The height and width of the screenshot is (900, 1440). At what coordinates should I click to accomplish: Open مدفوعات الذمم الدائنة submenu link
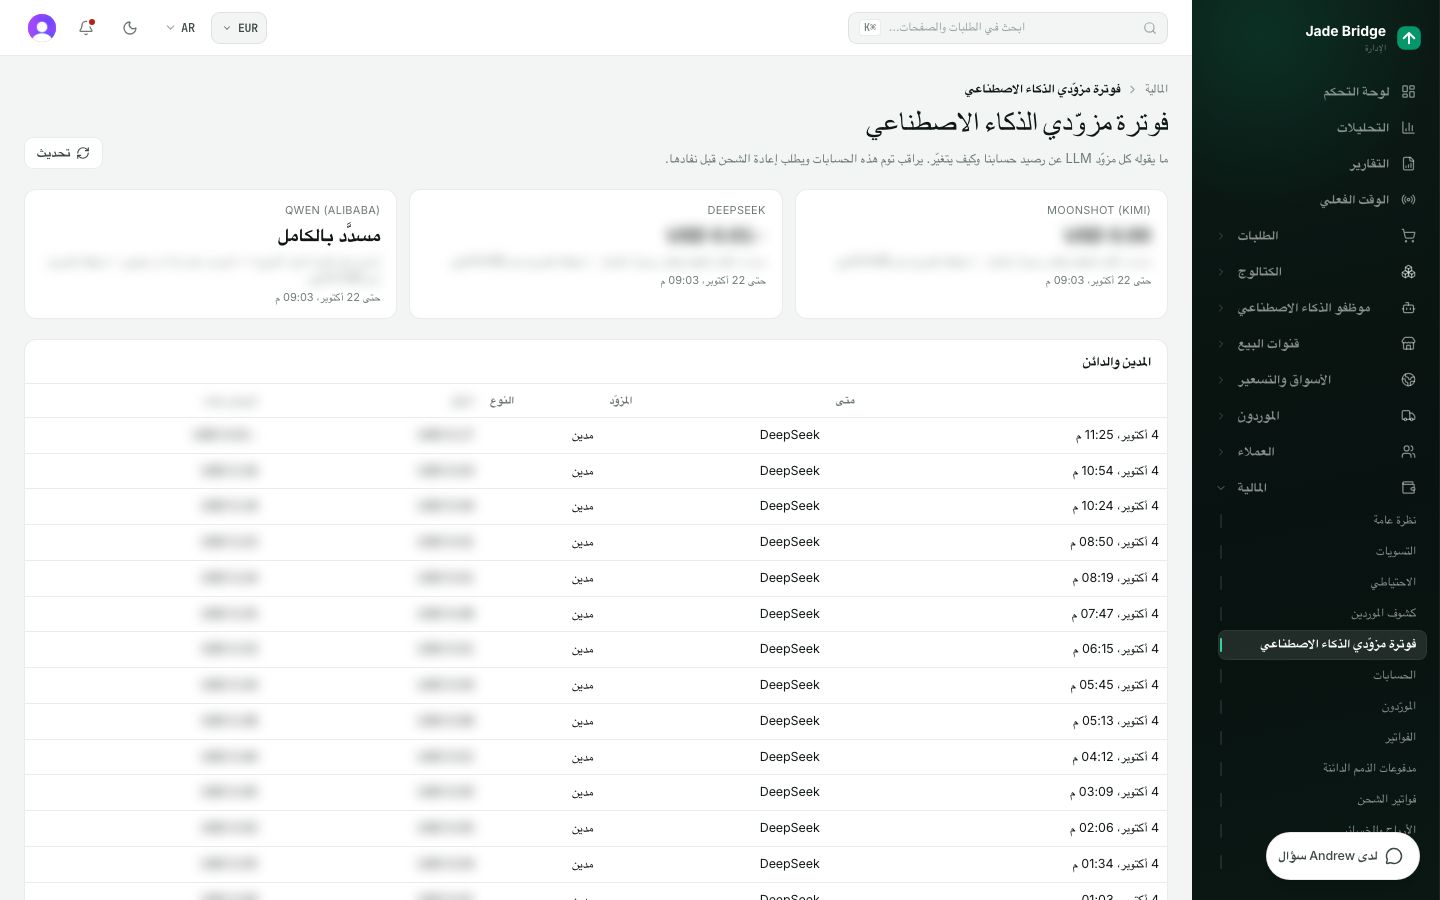[x=1369, y=768]
